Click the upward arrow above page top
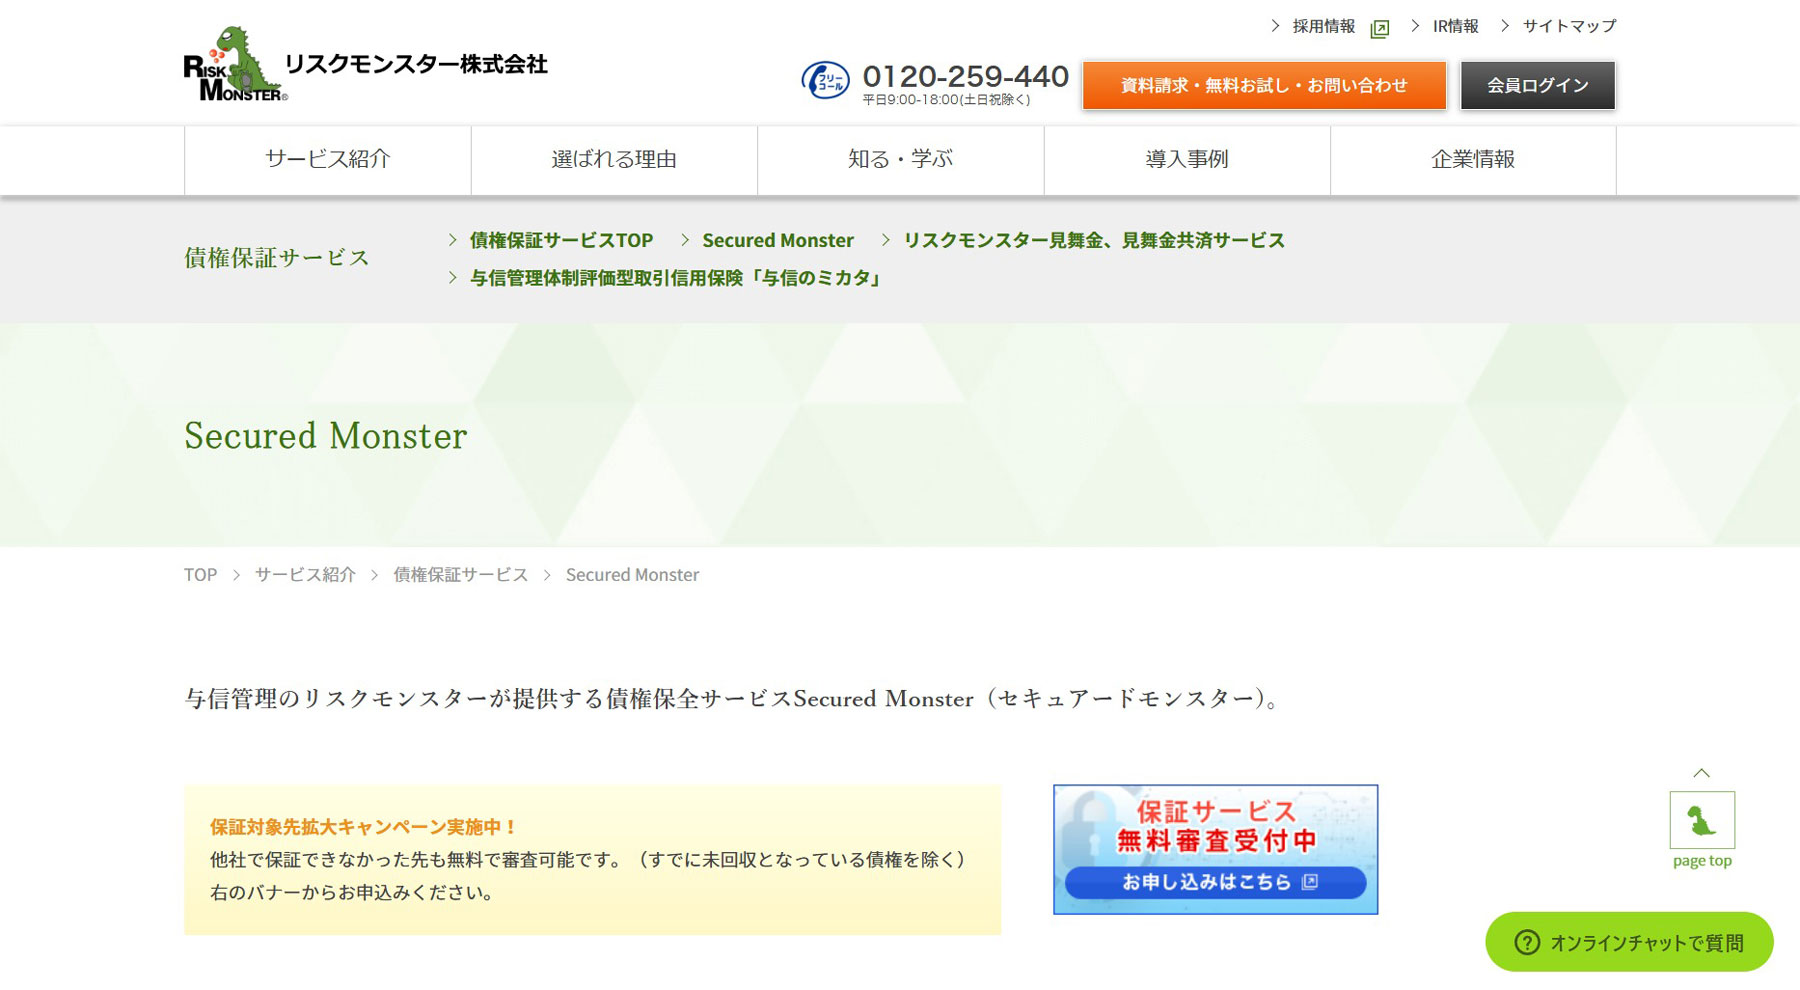 [x=1702, y=773]
